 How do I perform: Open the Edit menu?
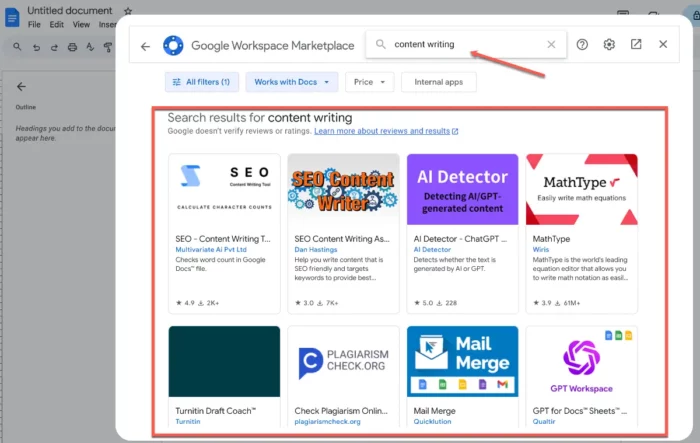56,25
